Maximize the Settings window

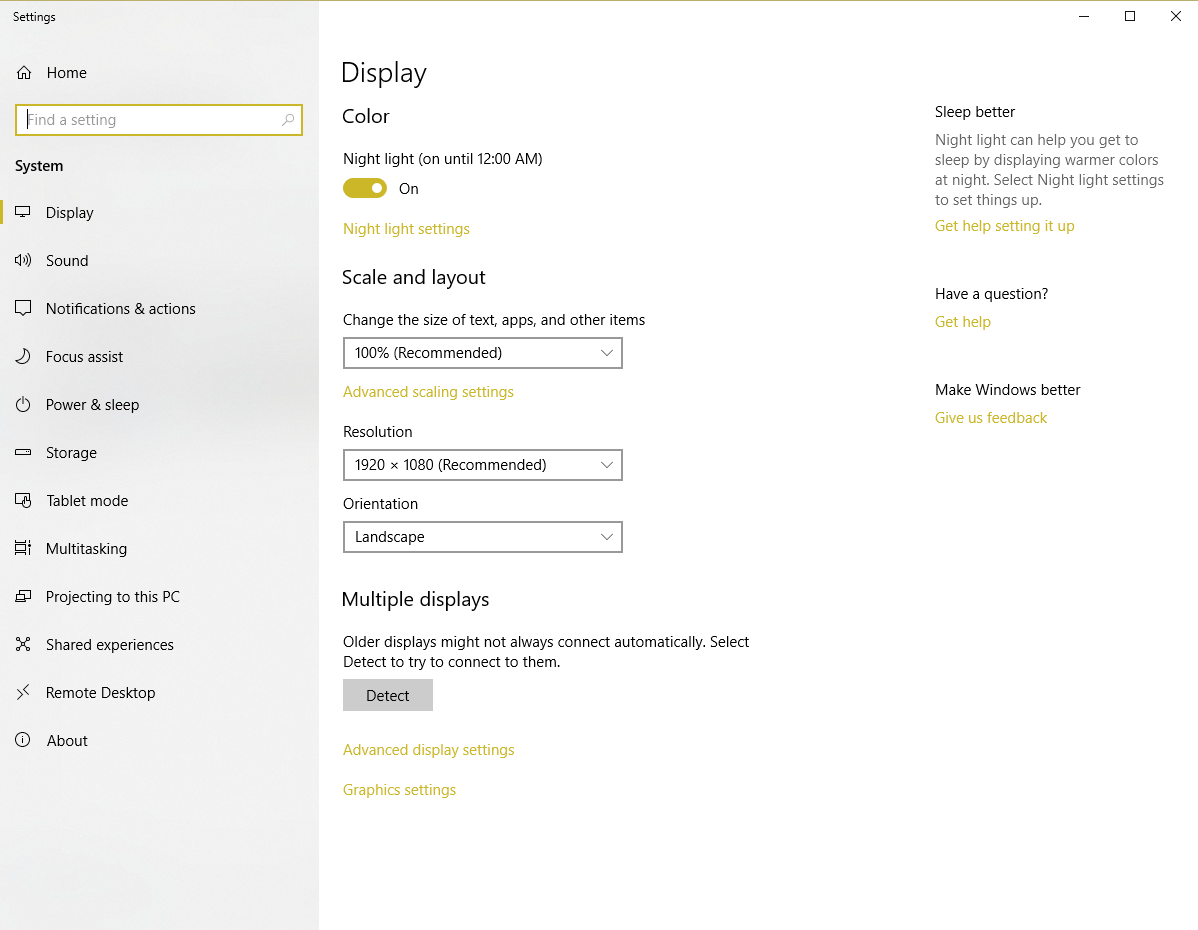click(1130, 16)
